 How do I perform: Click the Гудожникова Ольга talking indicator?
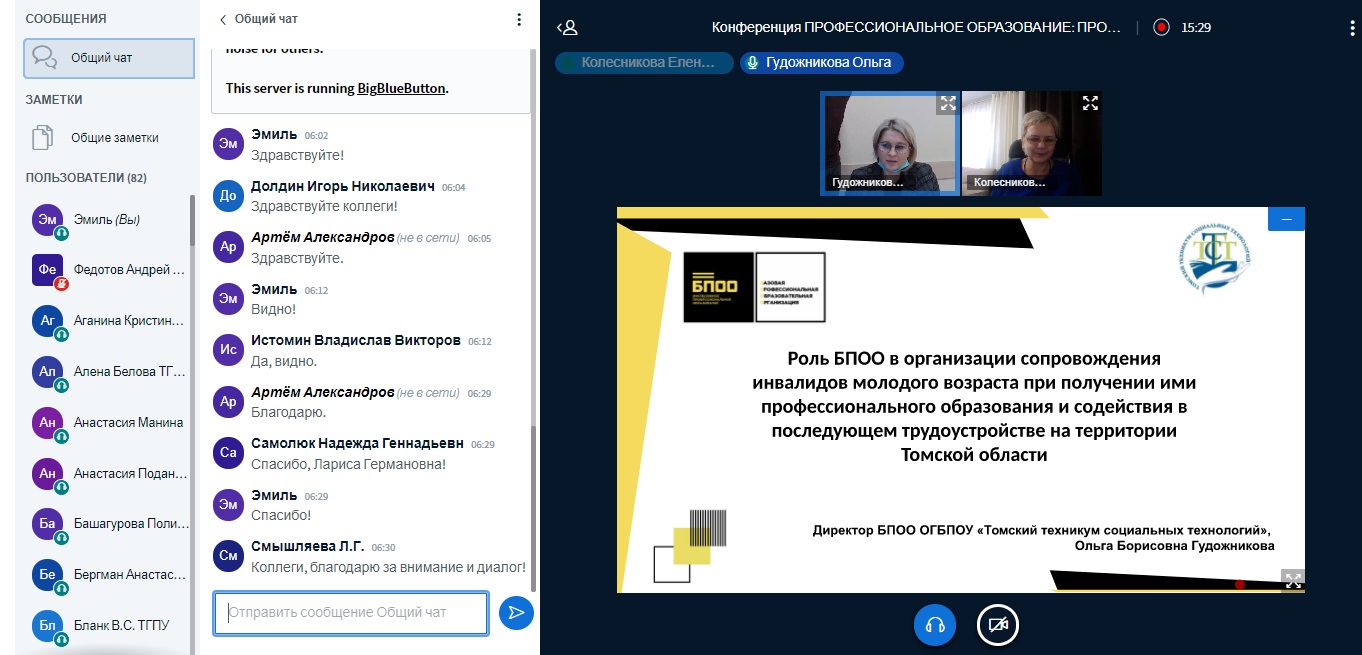(x=822, y=62)
